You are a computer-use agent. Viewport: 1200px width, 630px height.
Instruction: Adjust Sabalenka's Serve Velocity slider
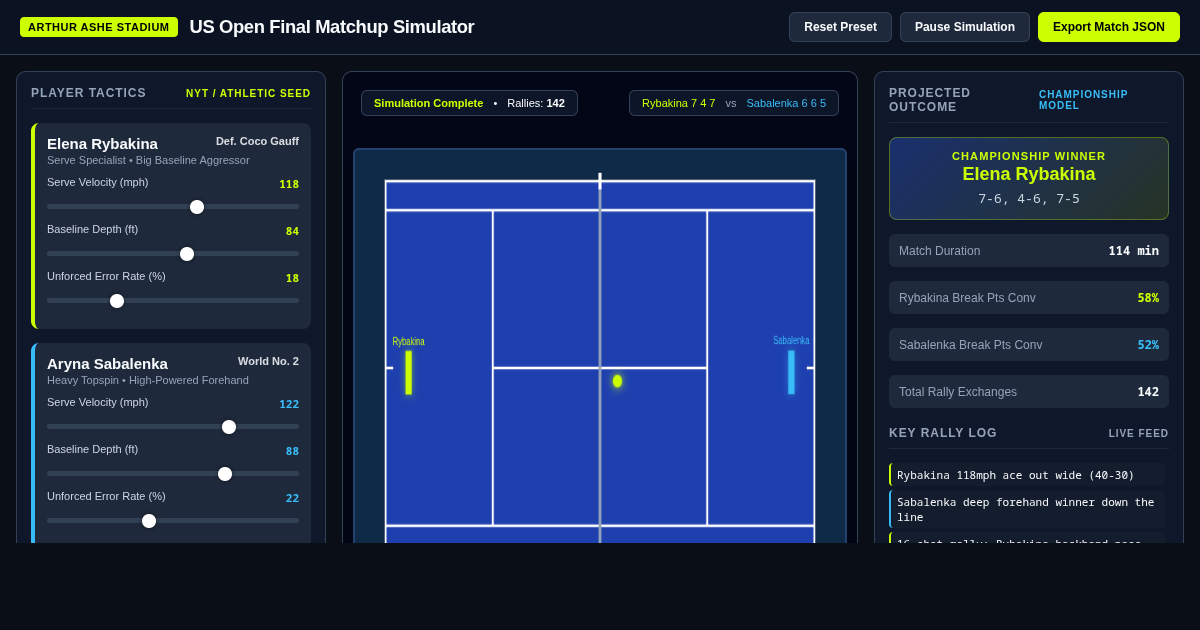point(173,427)
